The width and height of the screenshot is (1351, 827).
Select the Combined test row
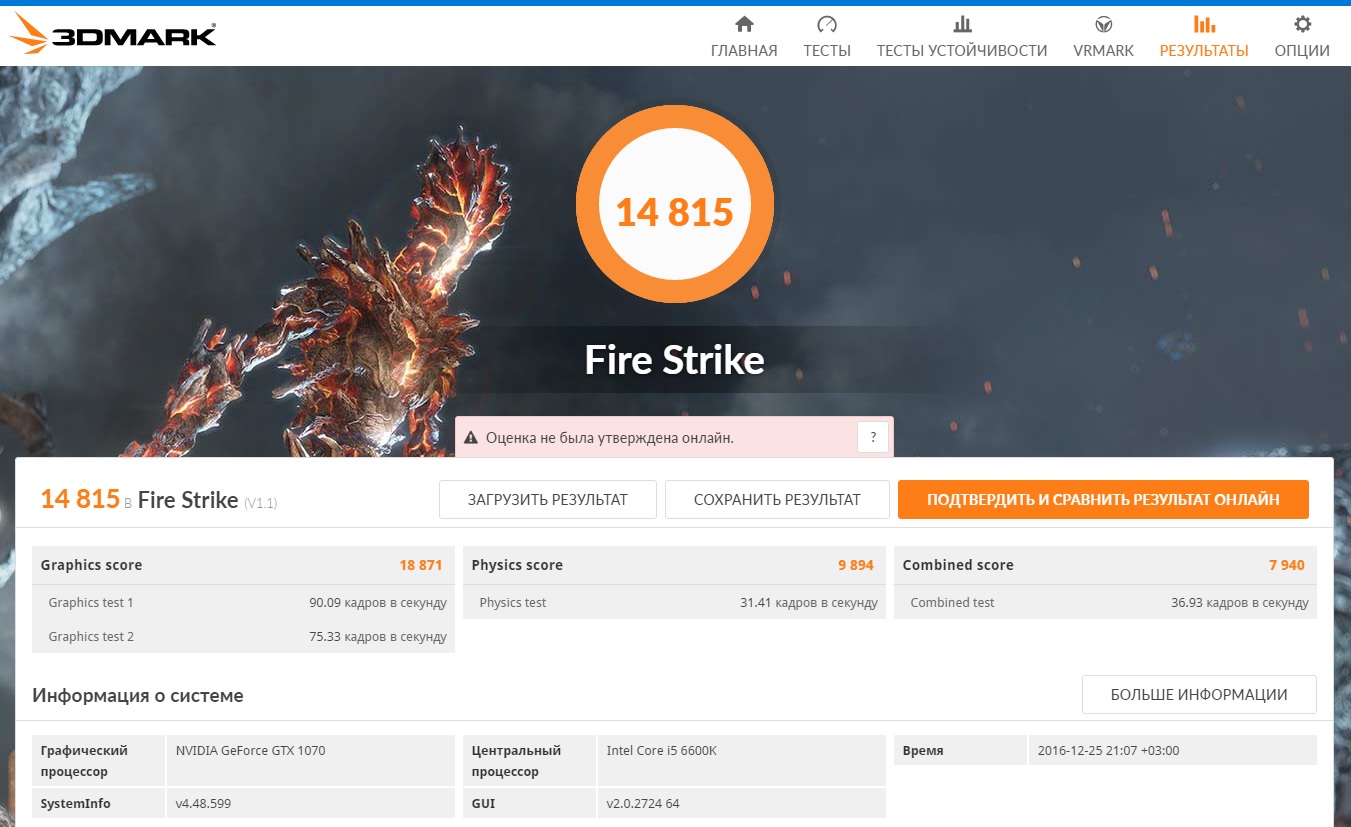1105,603
